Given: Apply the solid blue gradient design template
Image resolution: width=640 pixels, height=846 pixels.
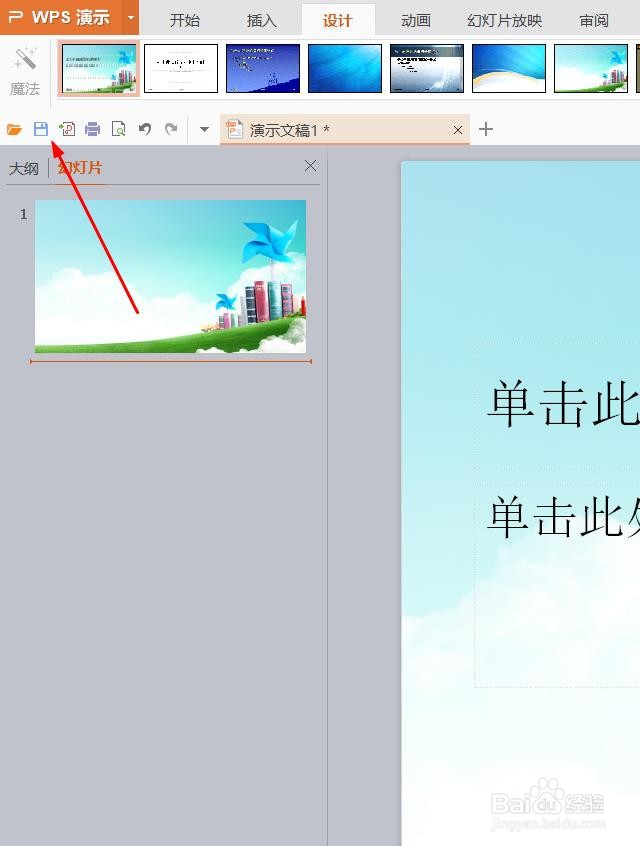Looking at the screenshot, I should click(x=345, y=69).
